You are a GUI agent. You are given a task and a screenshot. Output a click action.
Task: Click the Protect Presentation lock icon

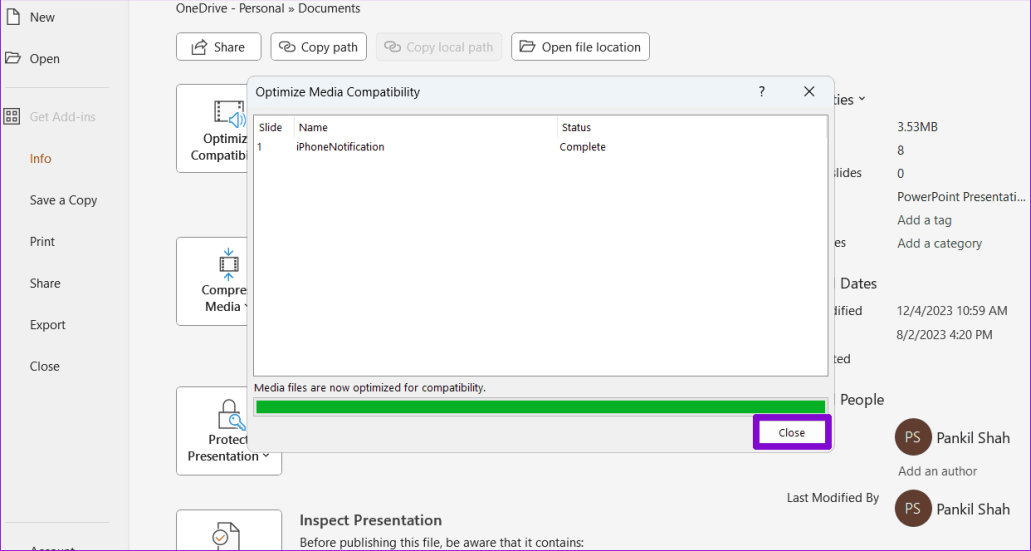tap(231, 415)
